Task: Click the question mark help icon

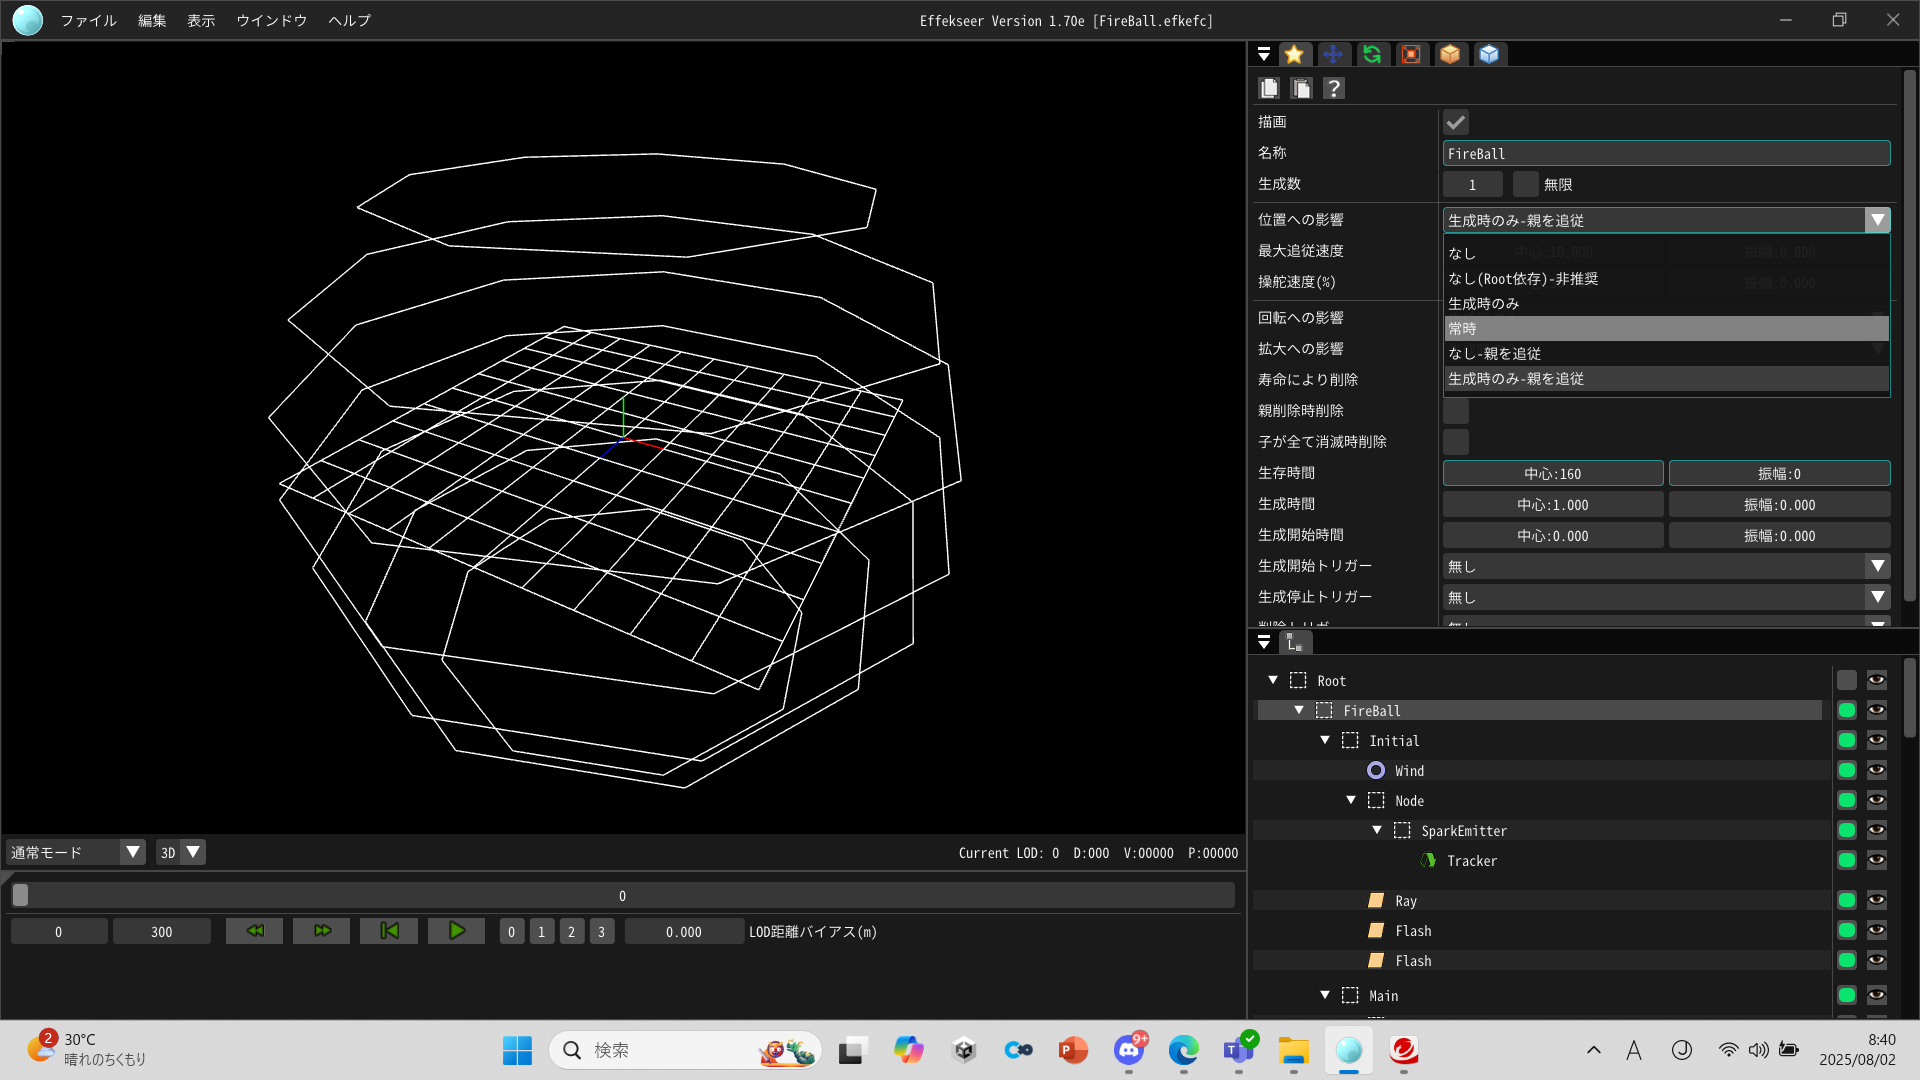Action: point(1333,88)
